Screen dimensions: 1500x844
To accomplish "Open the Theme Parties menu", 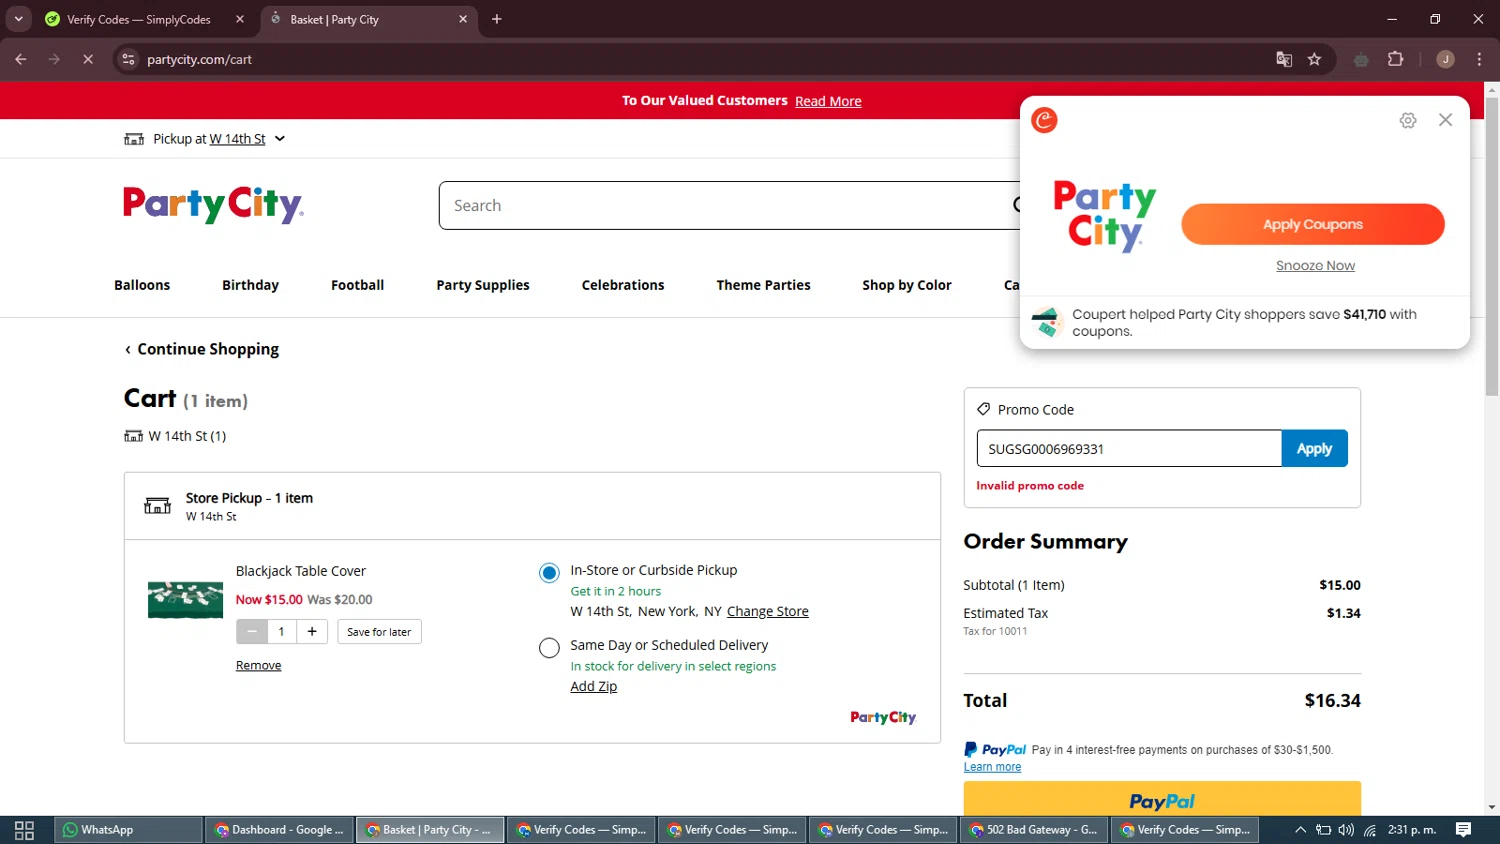I will point(763,285).
